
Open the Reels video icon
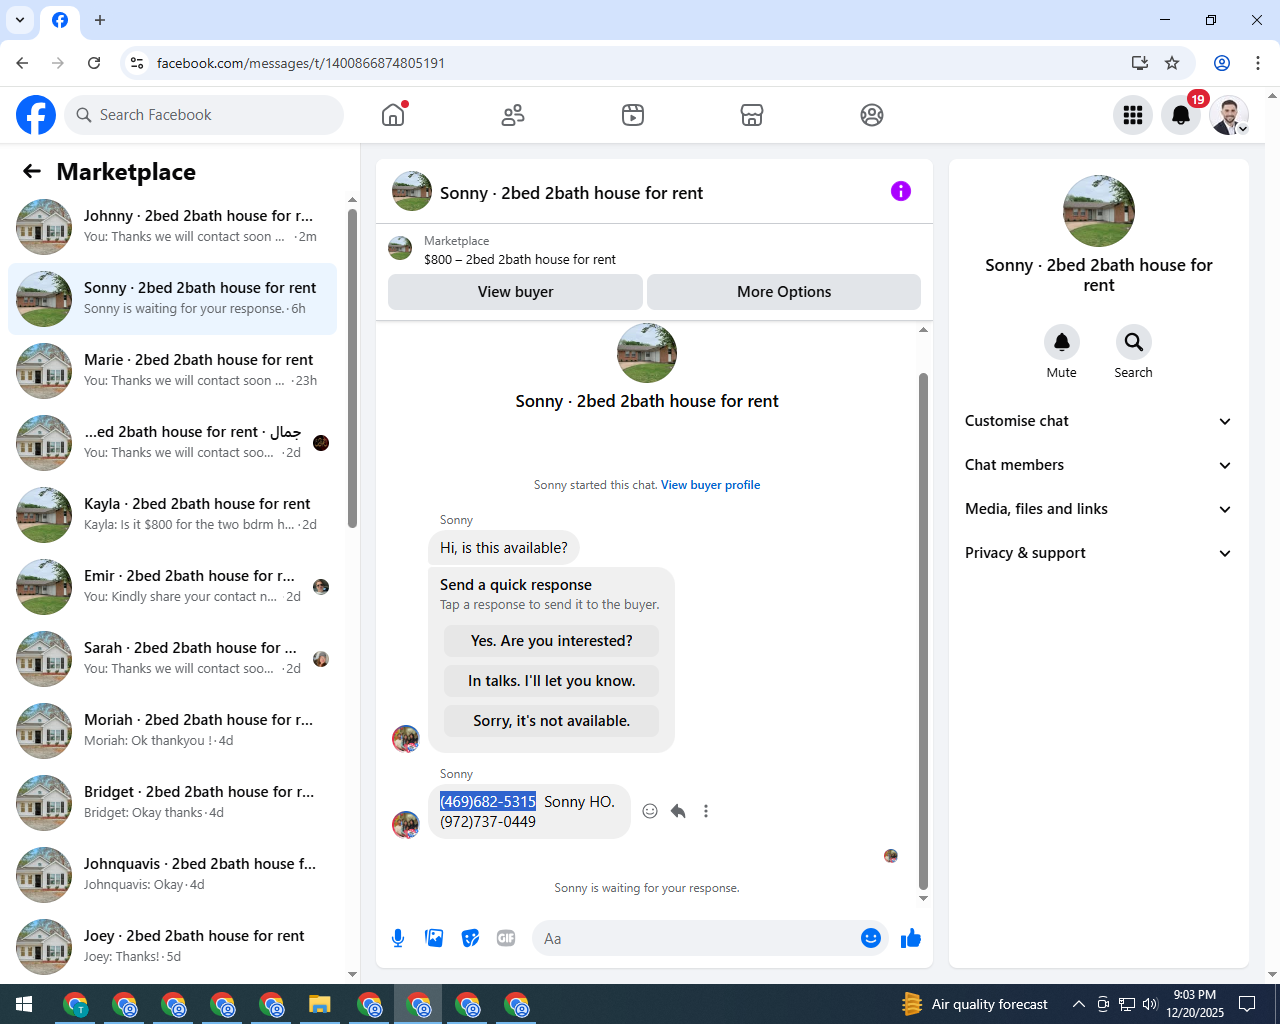coord(633,115)
